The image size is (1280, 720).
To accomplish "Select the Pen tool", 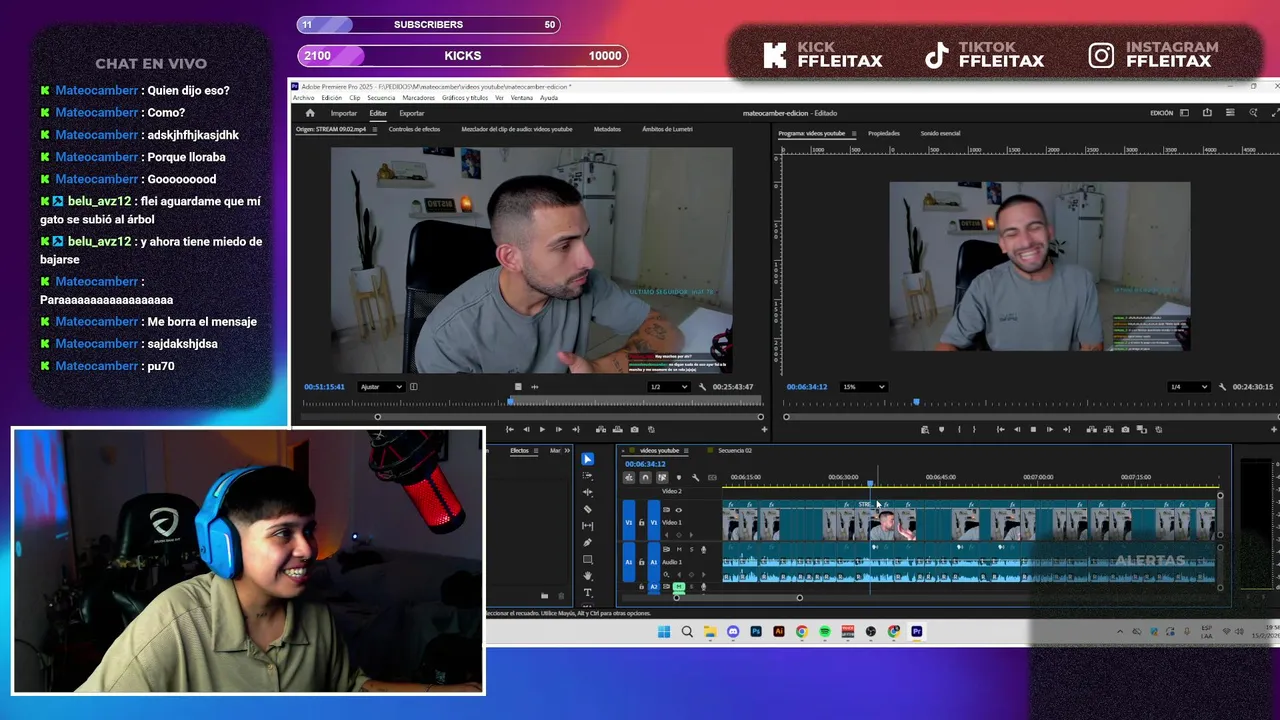I will coord(588,542).
